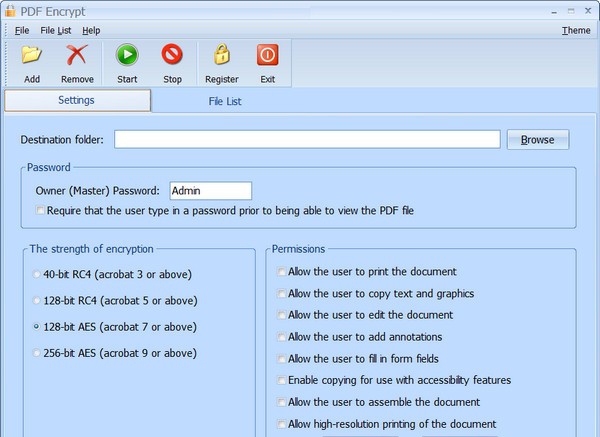Image resolution: width=600 pixels, height=437 pixels.
Task: Select 256-bit AES encryption
Action: 36,353
